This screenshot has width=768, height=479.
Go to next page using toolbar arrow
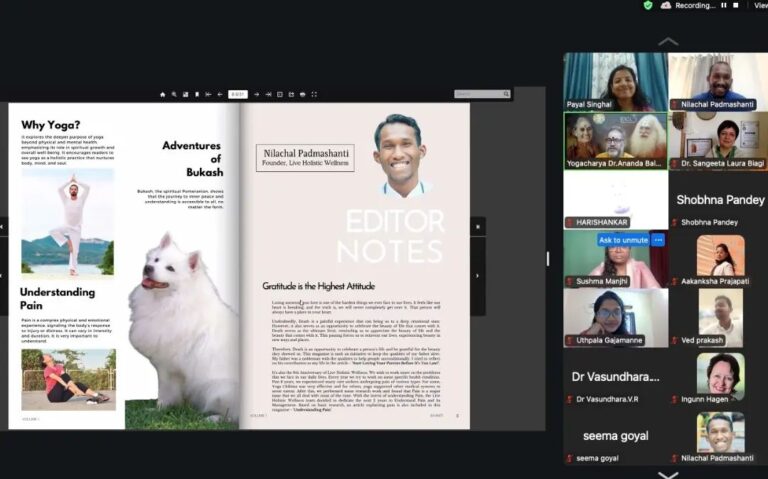[256, 94]
